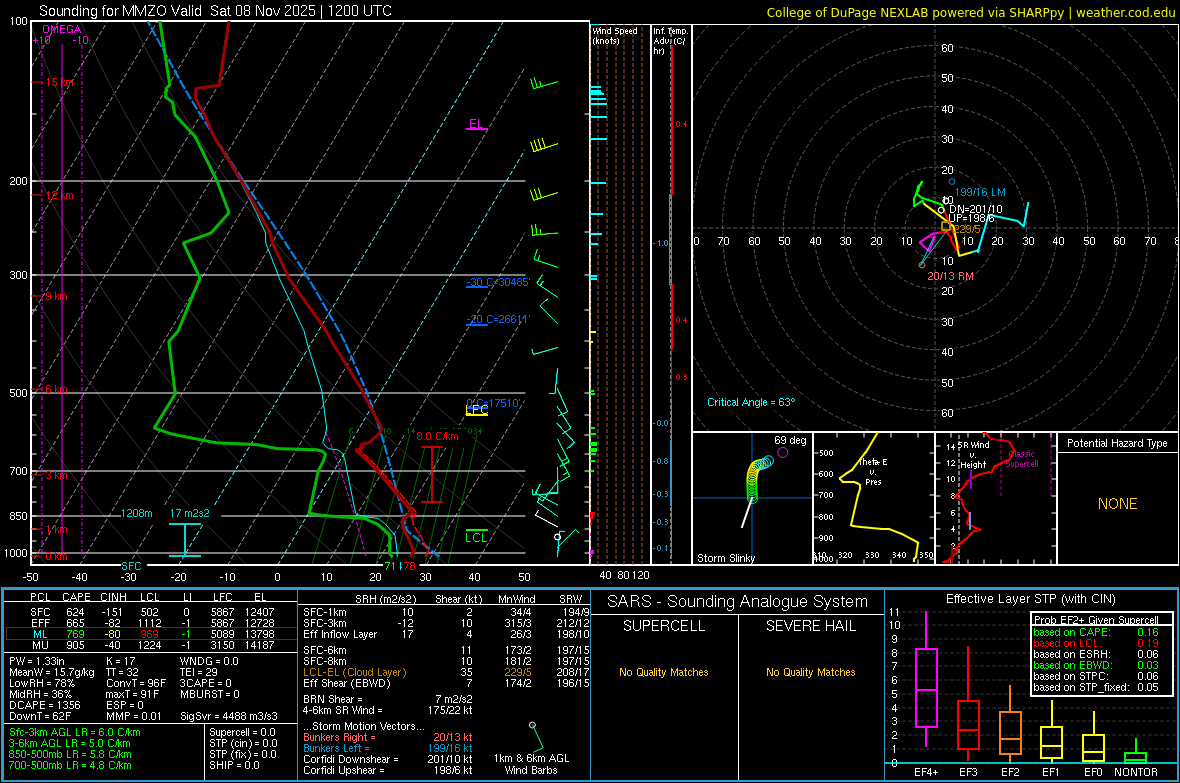Select the Eff Inflow Layer row
This screenshot has width=1180, height=783.
(x=446, y=634)
